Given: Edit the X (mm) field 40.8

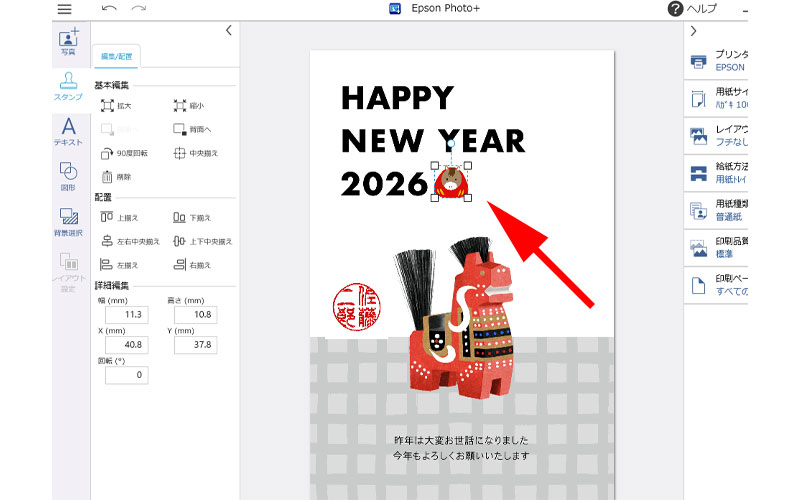Looking at the screenshot, I should click(x=127, y=345).
